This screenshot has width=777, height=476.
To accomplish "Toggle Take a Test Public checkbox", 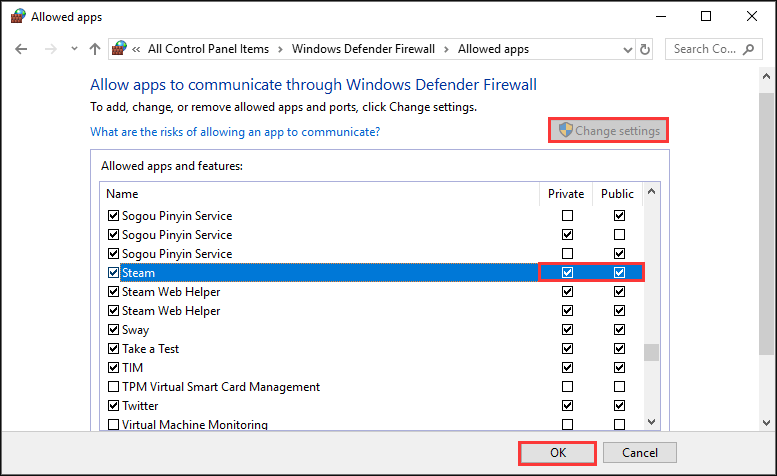I will [619, 349].
